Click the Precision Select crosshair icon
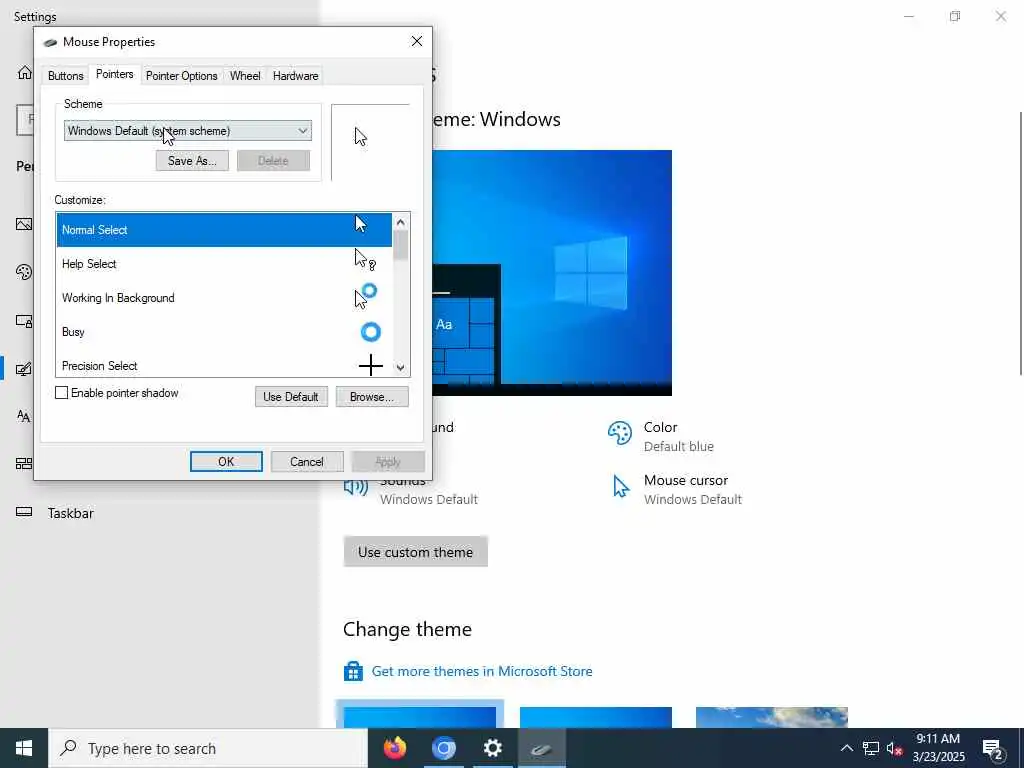The image size is (1024, 768). pyautogui.click(x=370, y=365)
